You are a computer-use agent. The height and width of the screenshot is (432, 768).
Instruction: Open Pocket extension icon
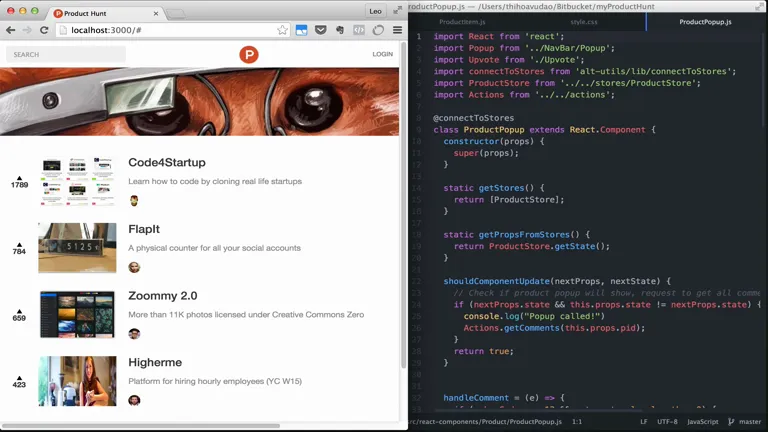click(x=320, y=30)
